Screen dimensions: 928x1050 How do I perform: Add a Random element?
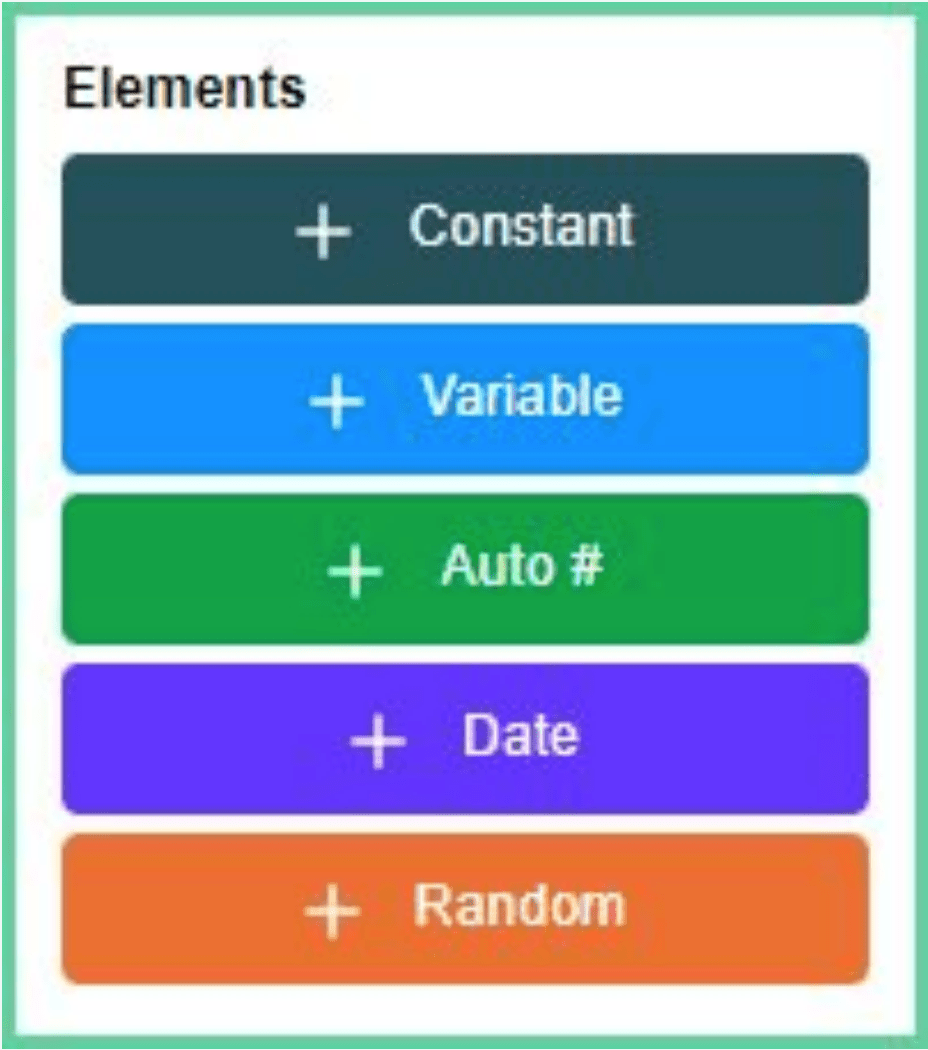(x=464, y=905)
